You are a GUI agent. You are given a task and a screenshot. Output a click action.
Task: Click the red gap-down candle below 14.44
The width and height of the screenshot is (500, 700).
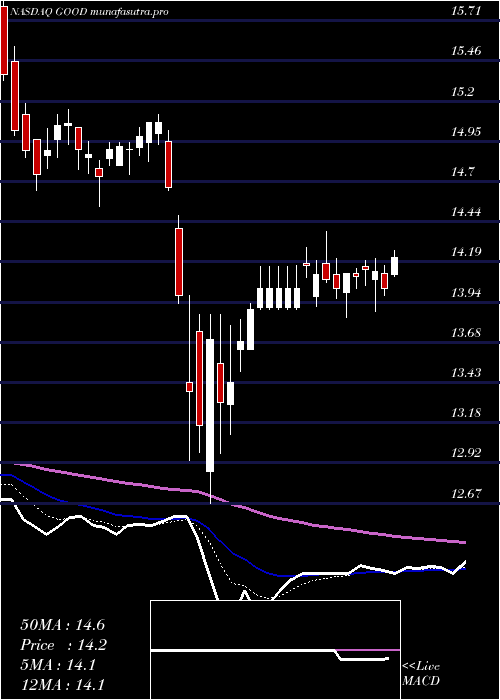[179, 262]
